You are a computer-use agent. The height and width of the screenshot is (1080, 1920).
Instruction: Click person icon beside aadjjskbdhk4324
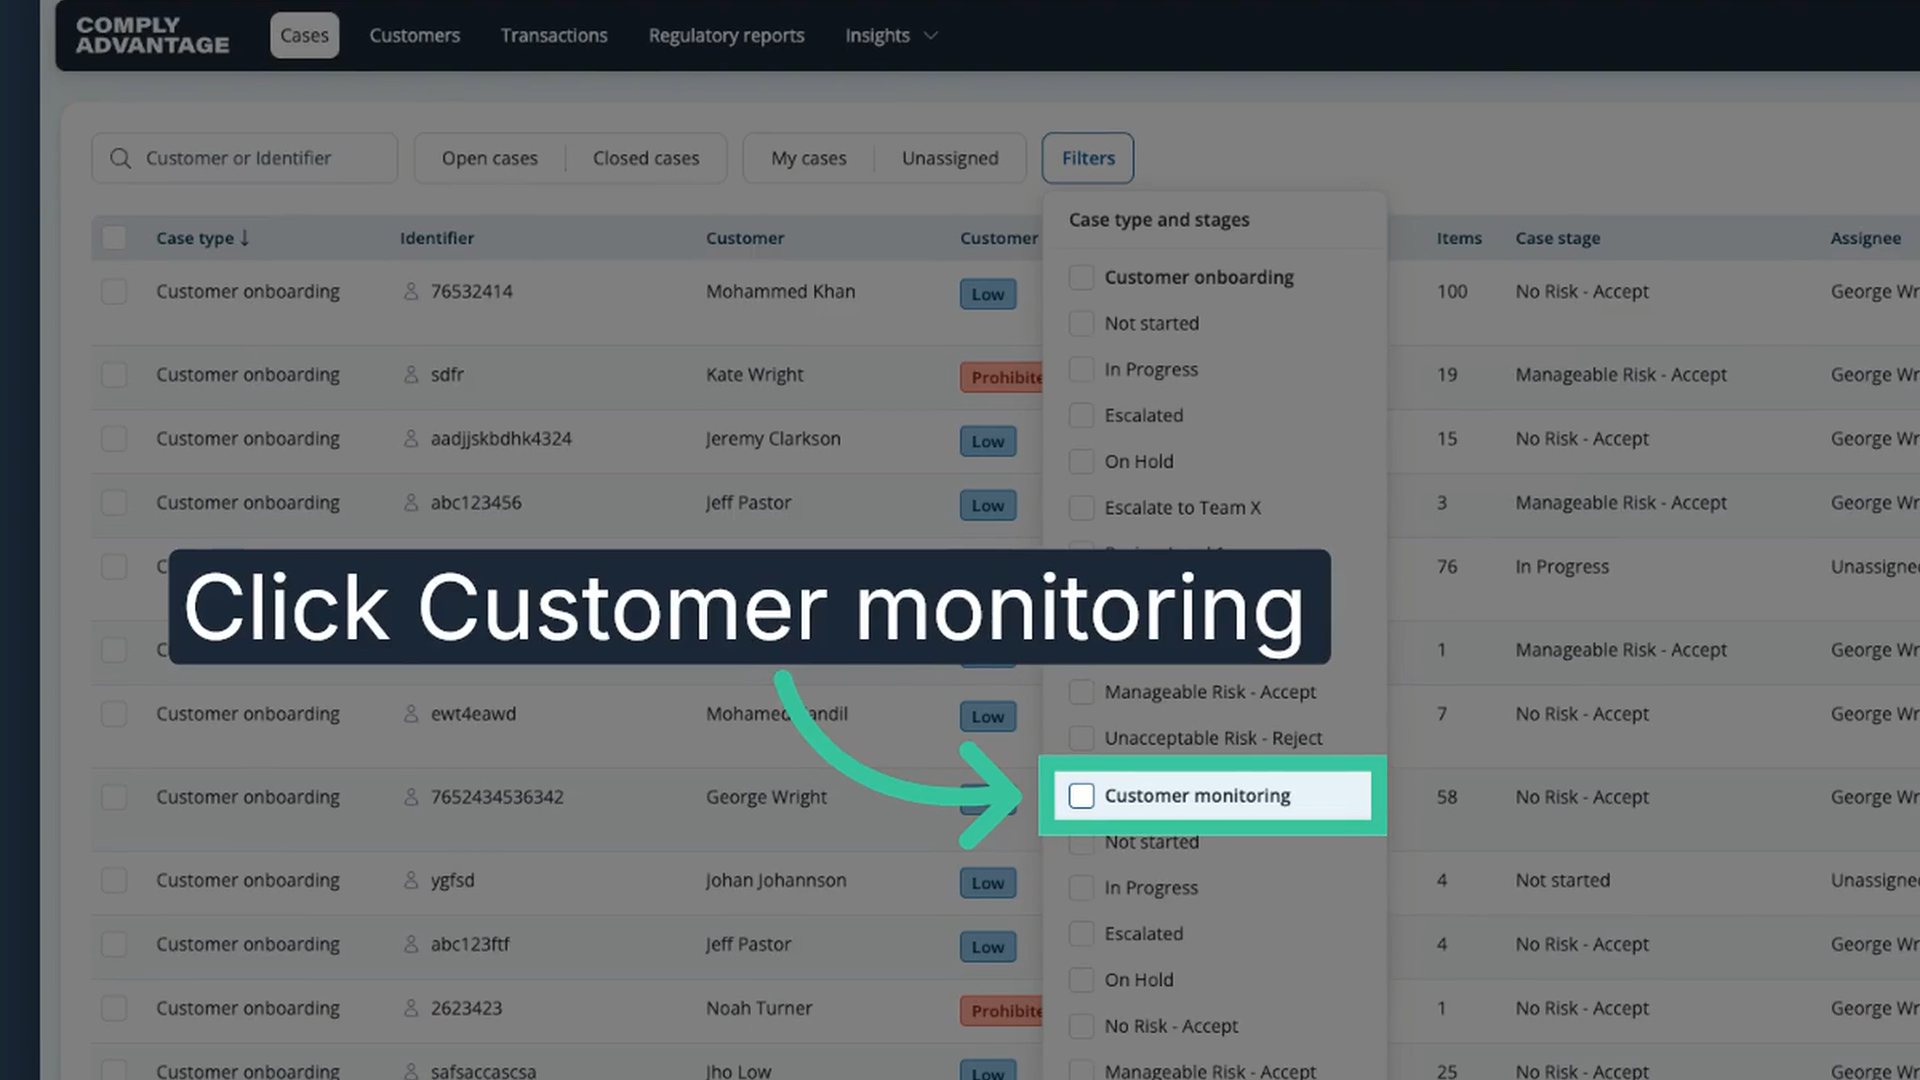pyautogui.click(x=410, y=438)
